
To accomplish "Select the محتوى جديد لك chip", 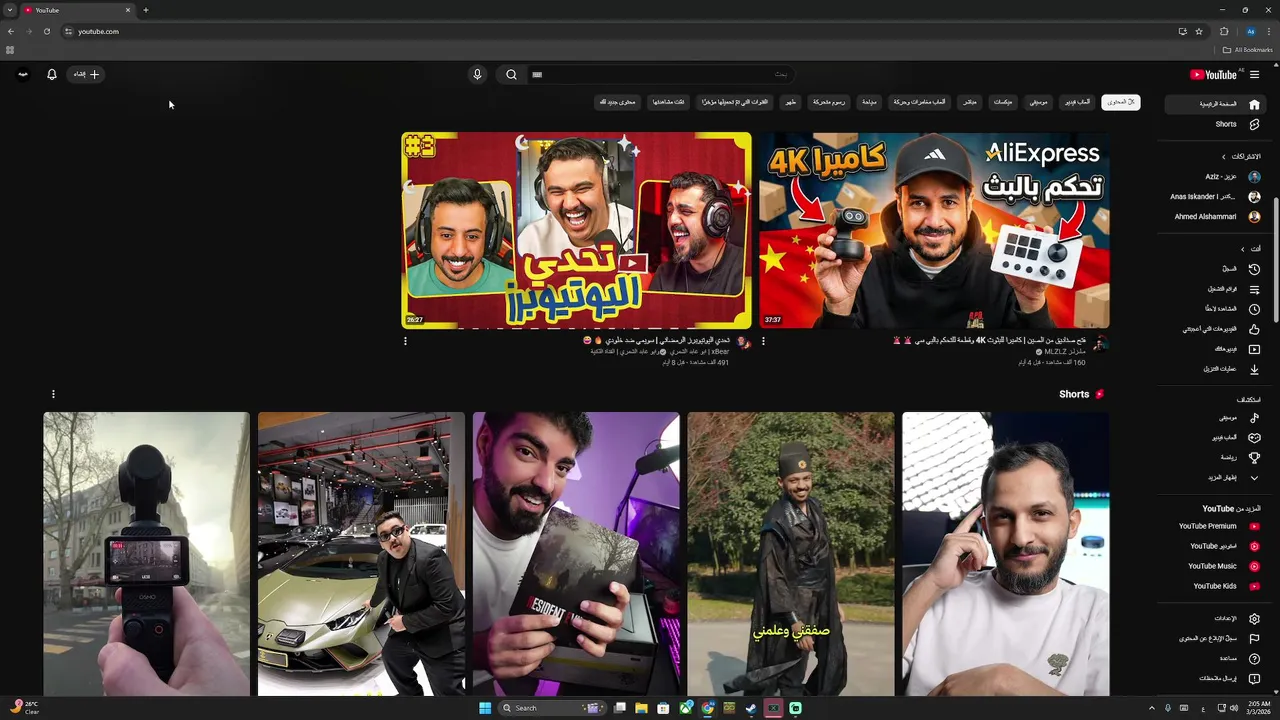I will (618, 102).
